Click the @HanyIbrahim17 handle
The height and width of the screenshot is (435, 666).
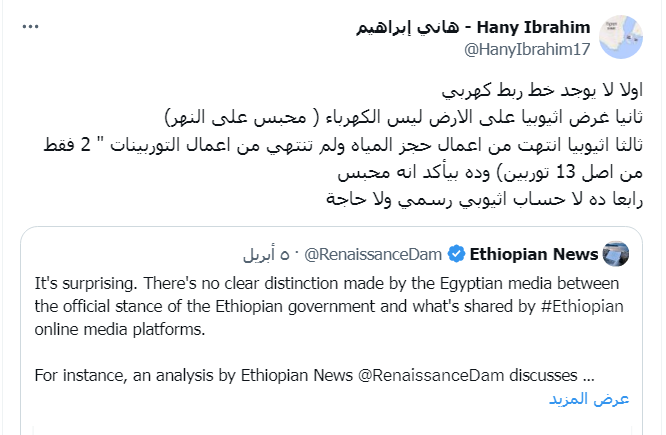coord(528,48)
